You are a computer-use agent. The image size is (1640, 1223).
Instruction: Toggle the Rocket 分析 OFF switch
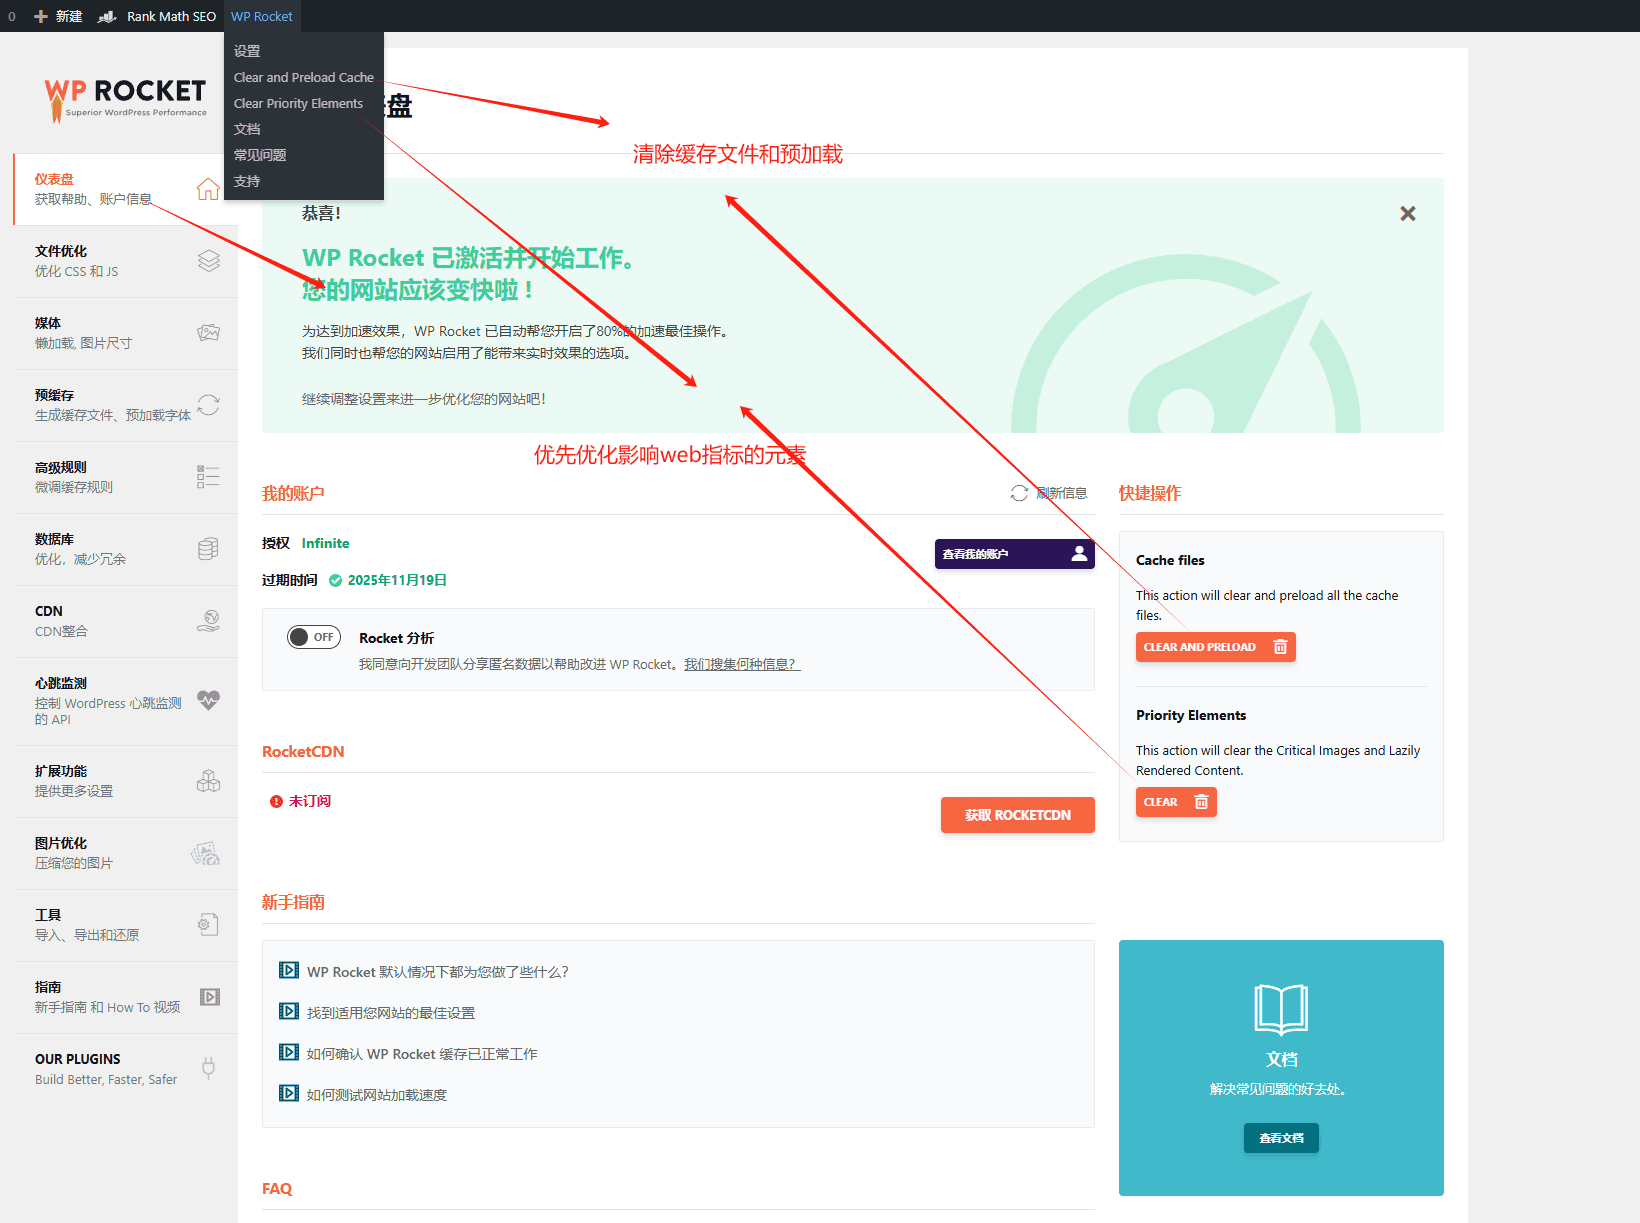(314, 637)
